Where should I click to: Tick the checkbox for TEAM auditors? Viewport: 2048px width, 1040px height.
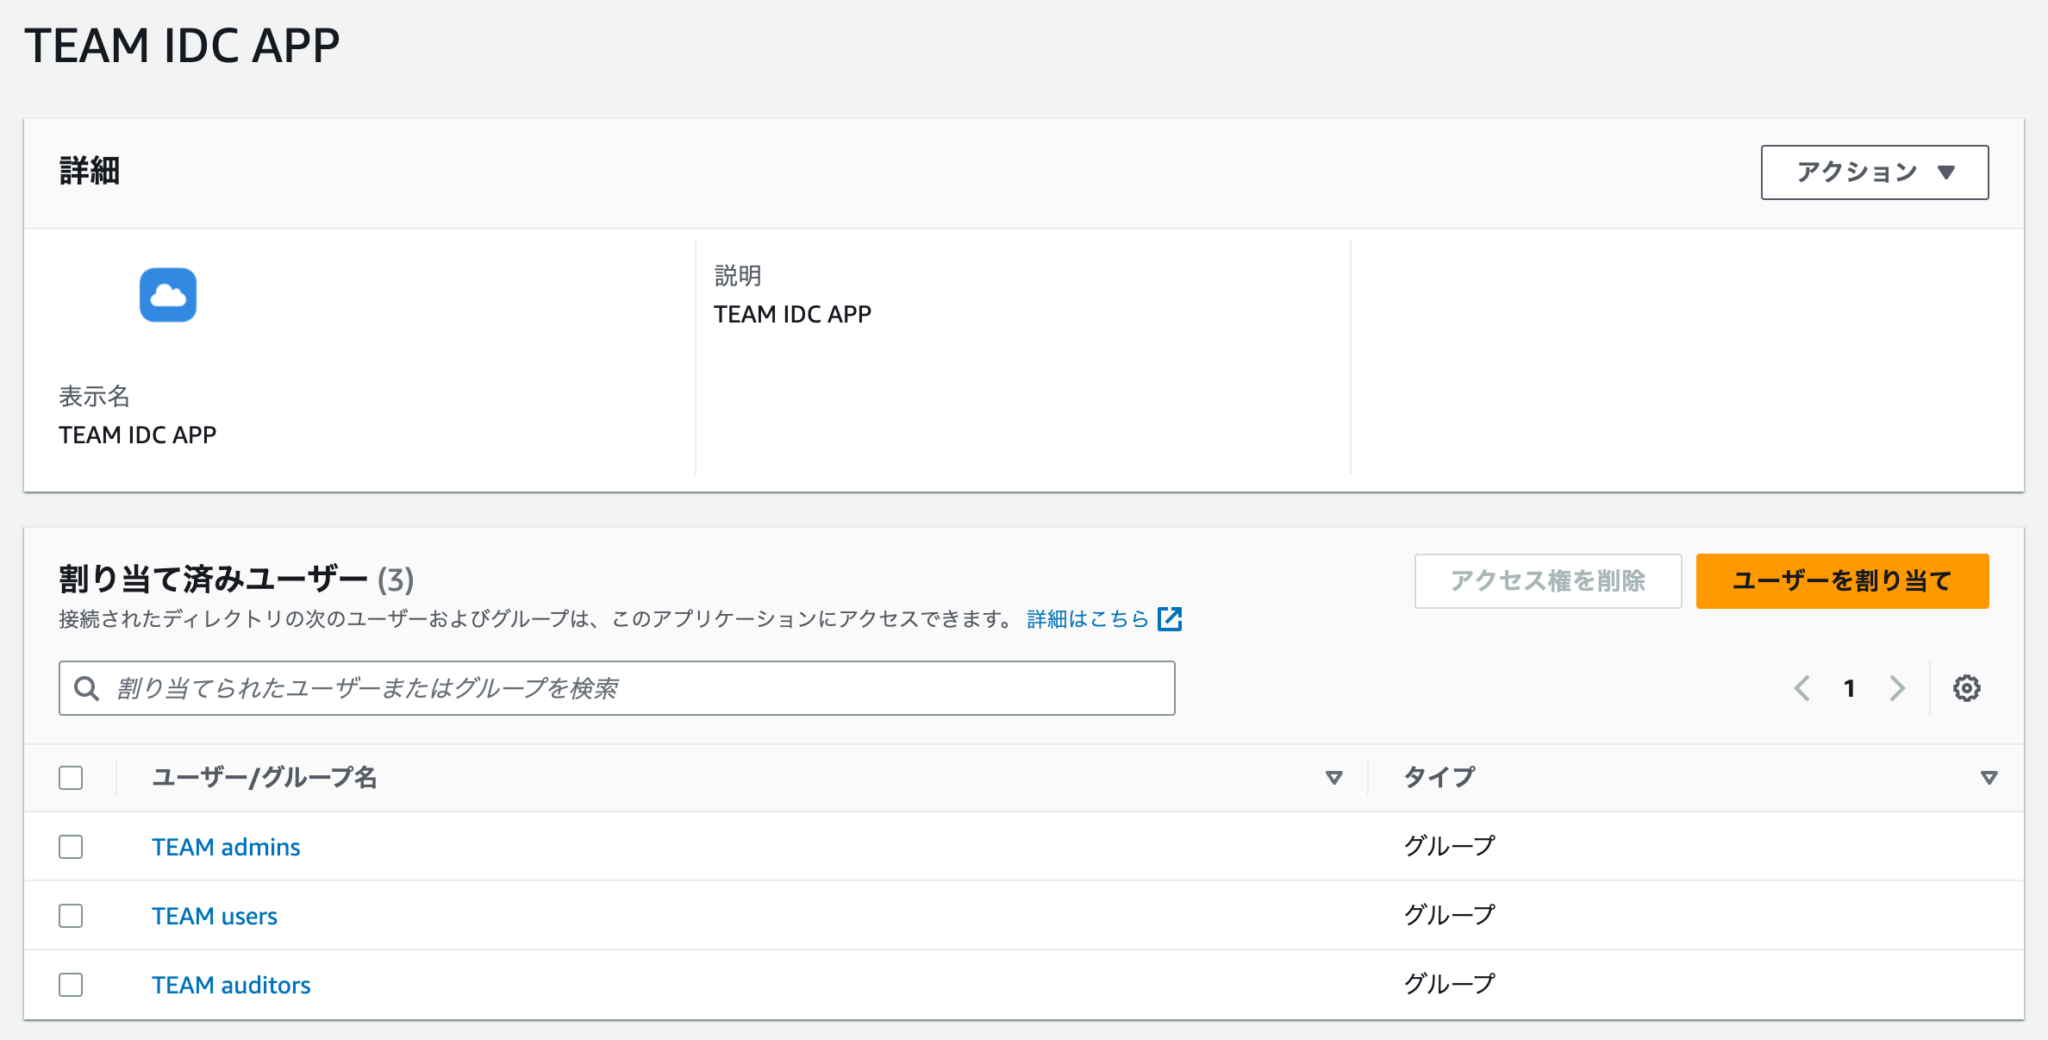(x=70, y=985)
